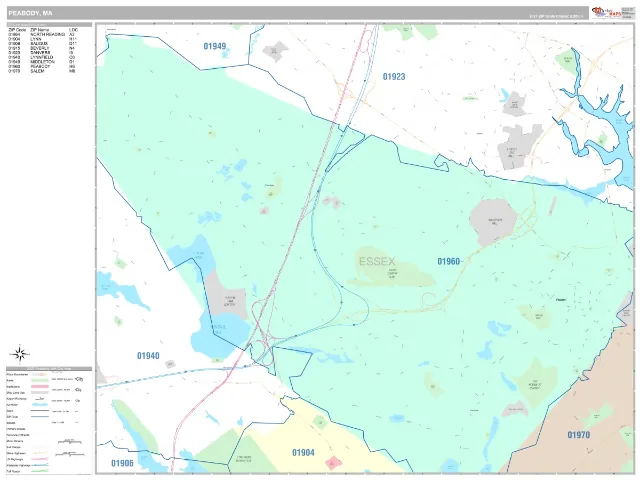The height and width of the screenshot is (480, 640).
Task: Click the pink Institutions legend swatch
Action: click(x=40, y=387)
